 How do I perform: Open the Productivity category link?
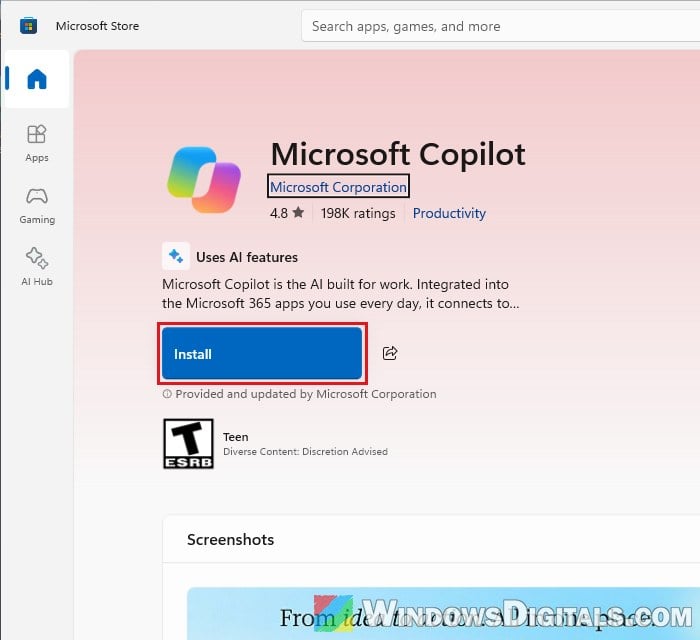tap(449, 213)
